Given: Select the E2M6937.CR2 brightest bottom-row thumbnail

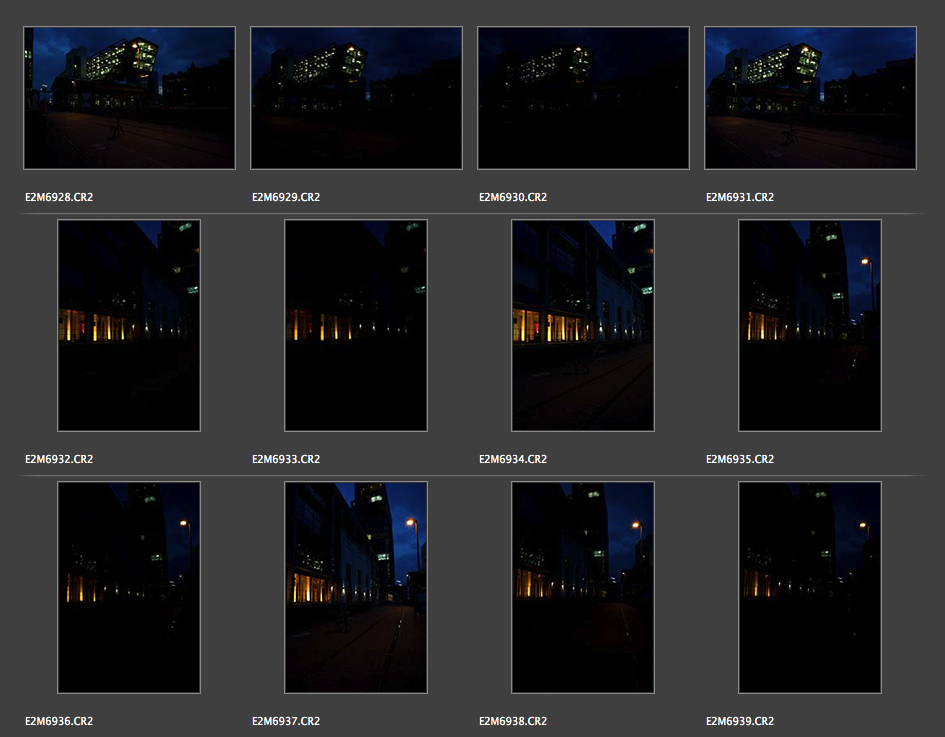Looking at the screenshot, I should (356, 587).
